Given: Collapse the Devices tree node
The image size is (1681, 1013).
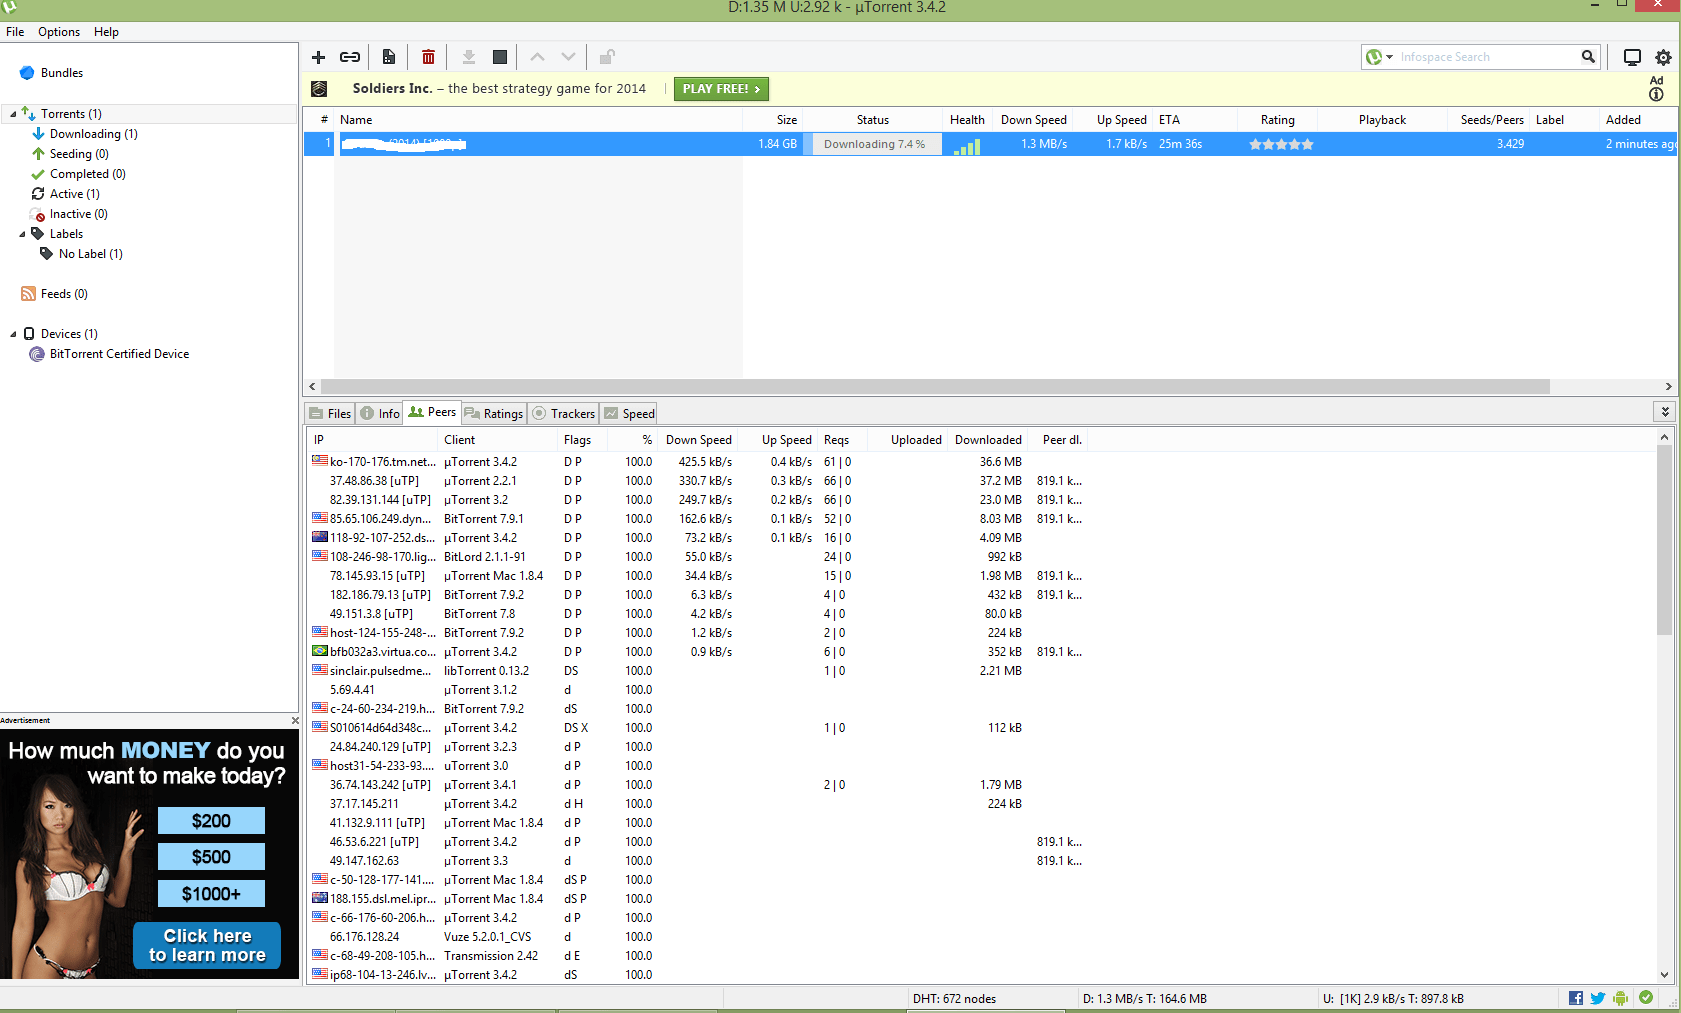Looking at the screenshot, I should (x=13, y=334).
